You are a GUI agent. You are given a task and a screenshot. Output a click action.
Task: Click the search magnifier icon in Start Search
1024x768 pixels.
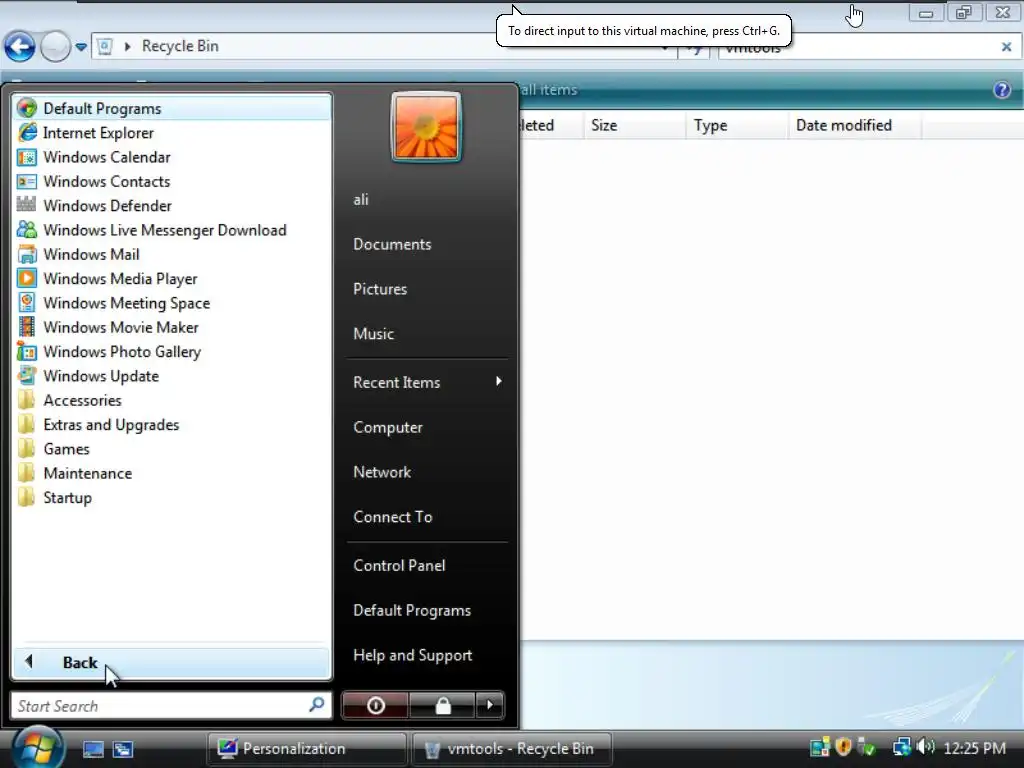pos(317,705)
